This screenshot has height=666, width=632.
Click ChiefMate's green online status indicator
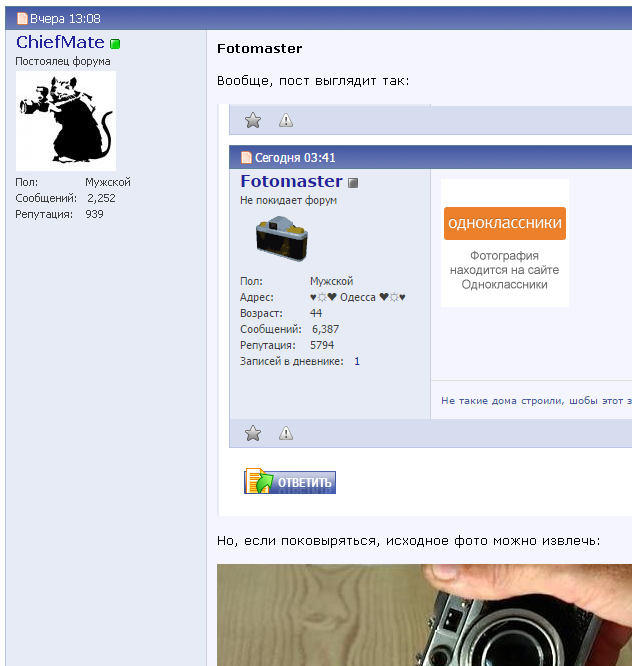point(115,44)
